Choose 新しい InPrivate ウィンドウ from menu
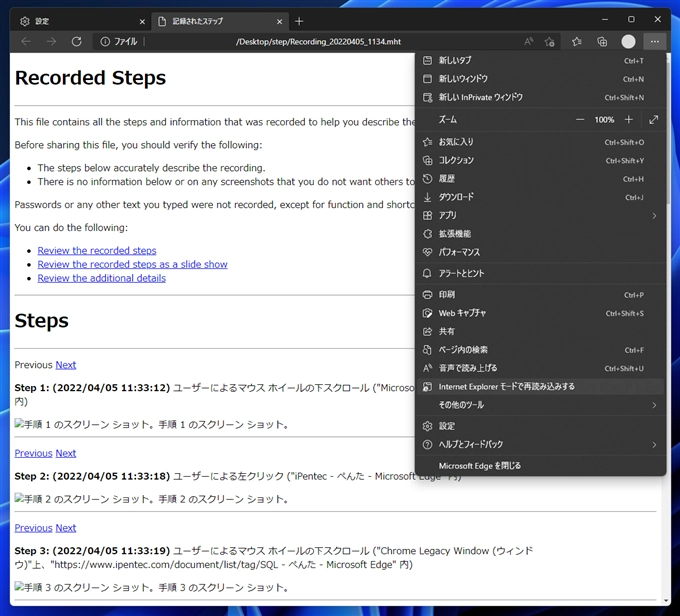The image size is (680, 616). (x=480, y=97)
